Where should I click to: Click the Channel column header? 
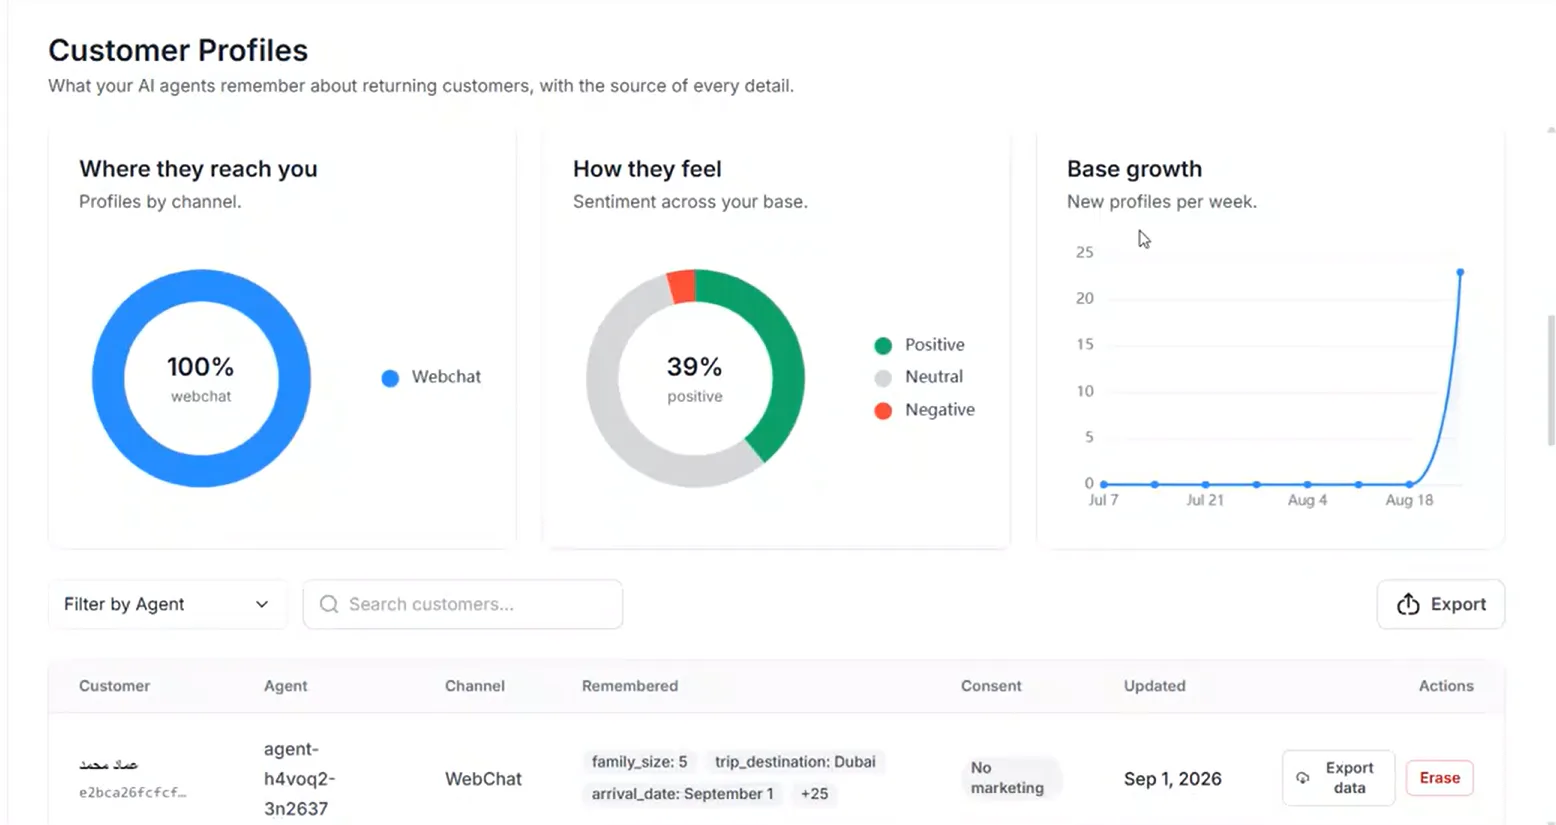[x=475, y=686]
